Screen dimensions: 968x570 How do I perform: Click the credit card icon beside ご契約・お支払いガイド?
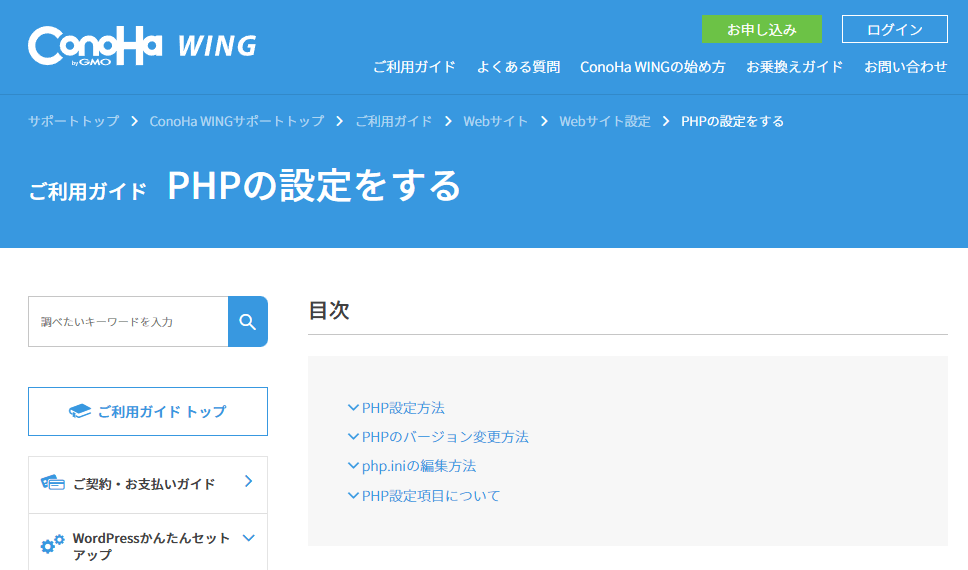click(52, 483)
